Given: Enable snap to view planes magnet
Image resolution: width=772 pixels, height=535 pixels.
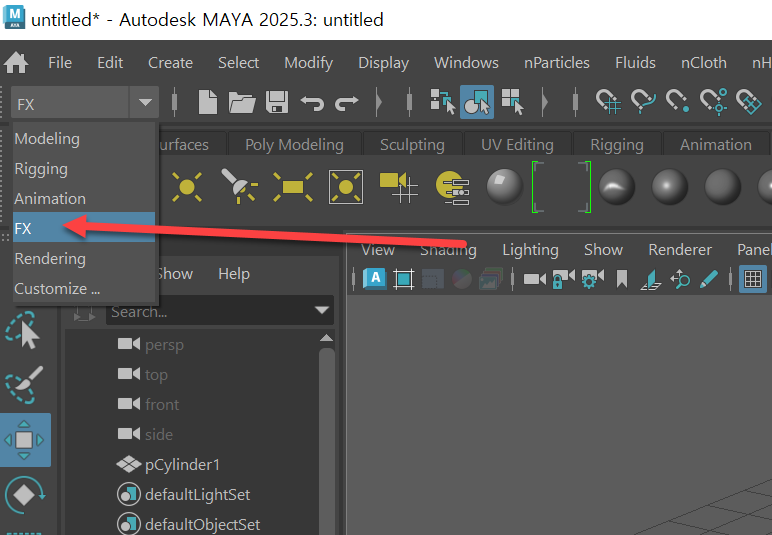Looking at the screenshot, I should [x=748, y=102].
